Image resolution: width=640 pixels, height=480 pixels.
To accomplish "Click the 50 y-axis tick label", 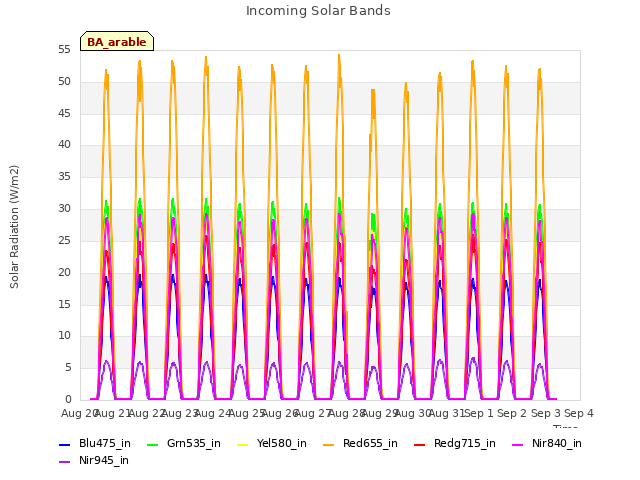I will (x=64, y=82).
